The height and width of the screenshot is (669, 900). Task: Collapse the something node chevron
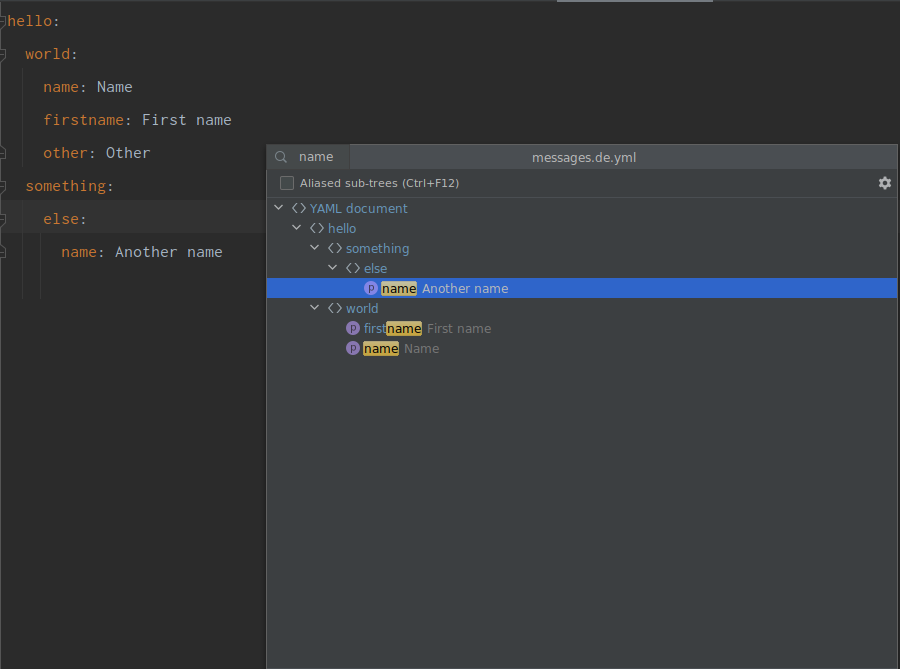315,248
